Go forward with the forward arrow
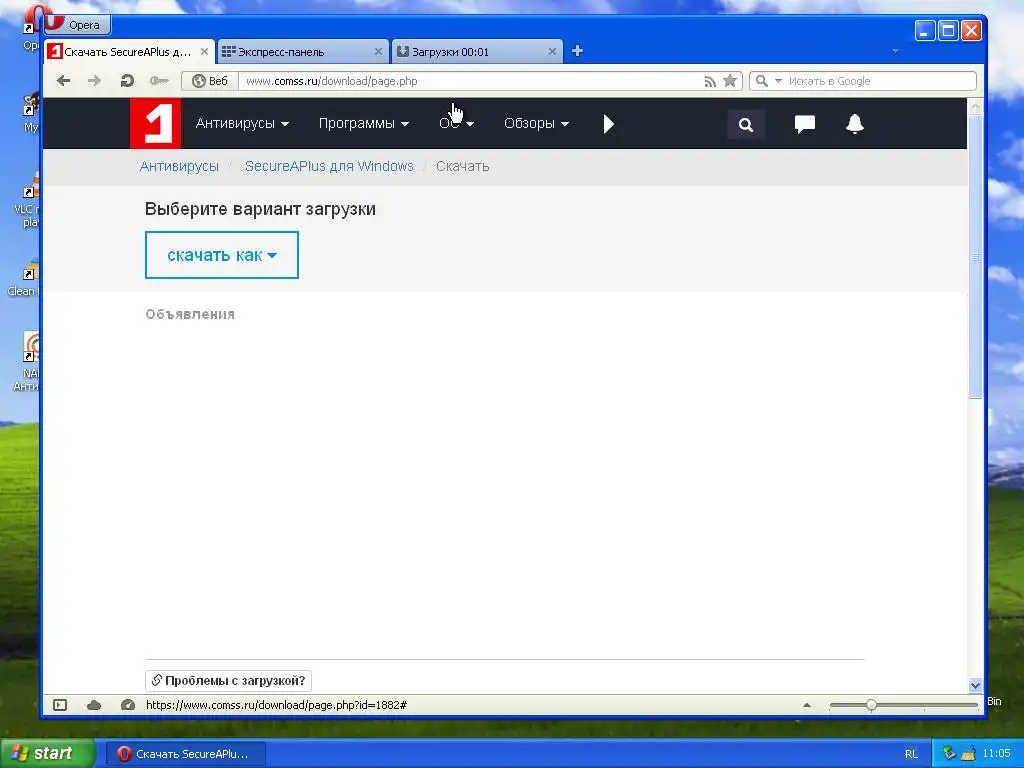 point(95,81)
